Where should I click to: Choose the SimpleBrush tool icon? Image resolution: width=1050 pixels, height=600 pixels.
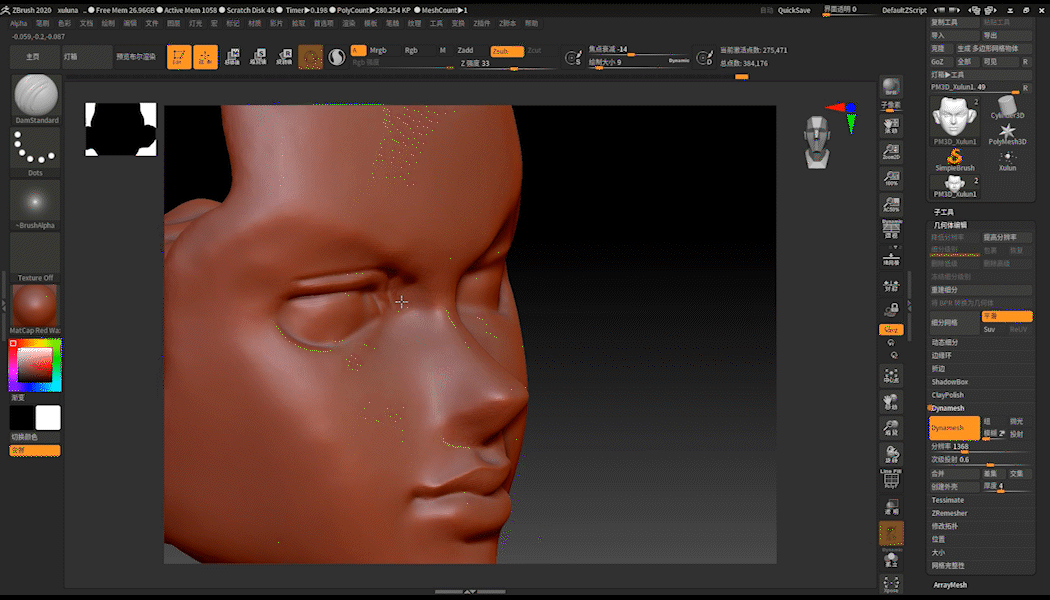[954, 158]
